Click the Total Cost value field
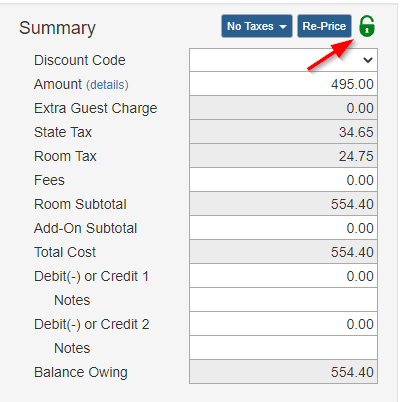 (283, 252)
